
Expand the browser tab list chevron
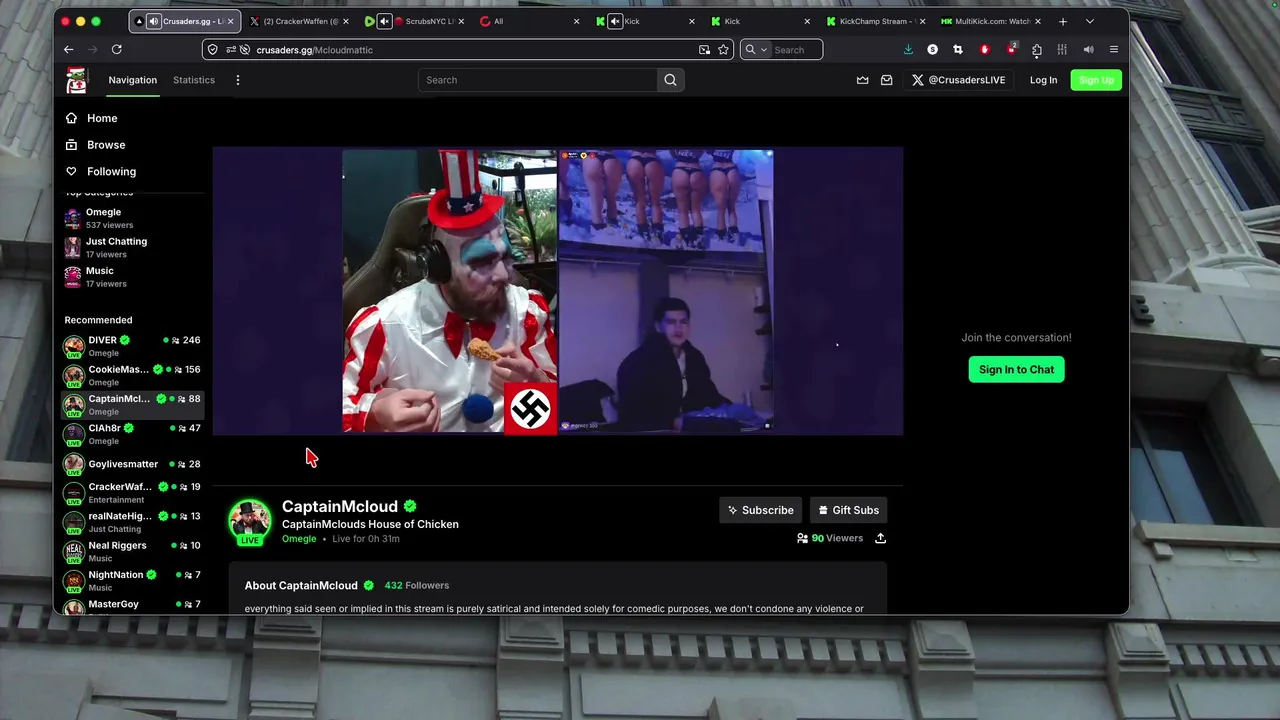(1090, 21)
